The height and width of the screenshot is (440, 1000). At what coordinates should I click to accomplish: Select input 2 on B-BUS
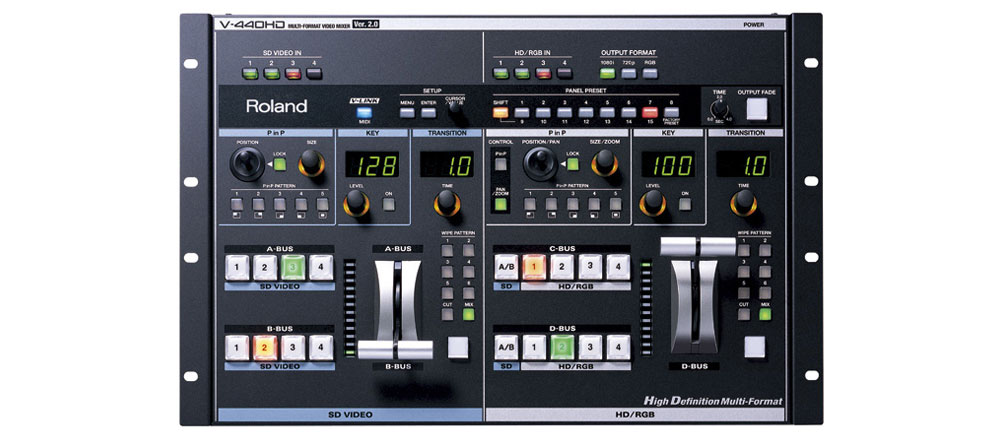(x=265, y=348)
